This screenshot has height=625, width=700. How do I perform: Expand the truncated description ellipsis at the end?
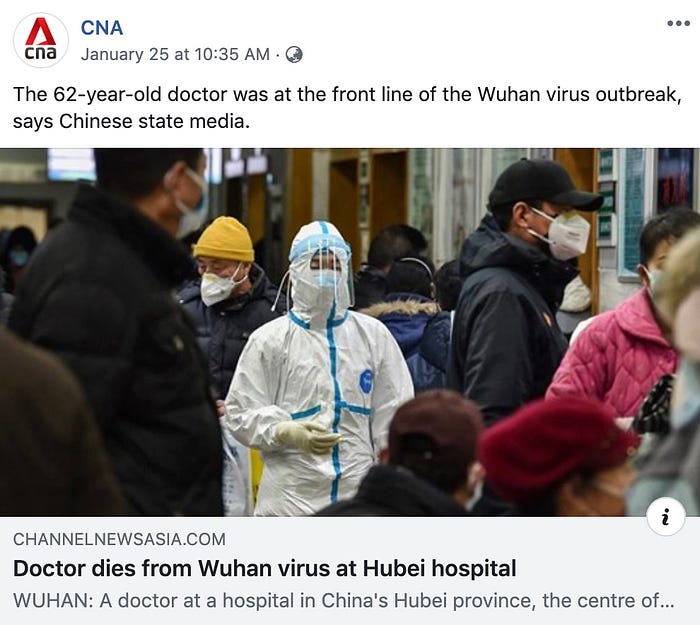click(667, 601)
